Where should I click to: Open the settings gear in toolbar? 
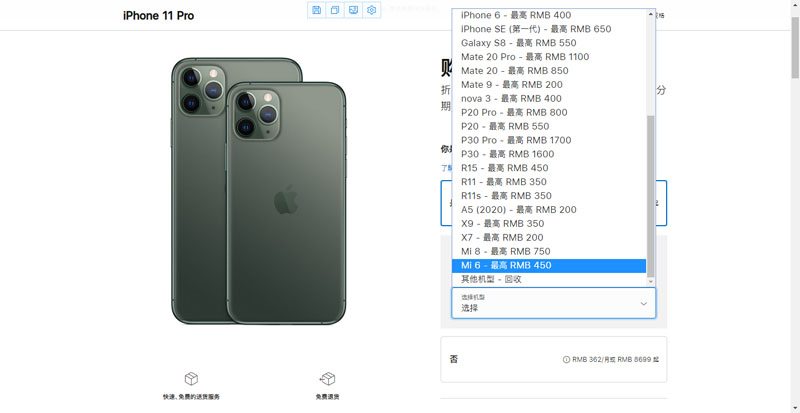(371, 10)
